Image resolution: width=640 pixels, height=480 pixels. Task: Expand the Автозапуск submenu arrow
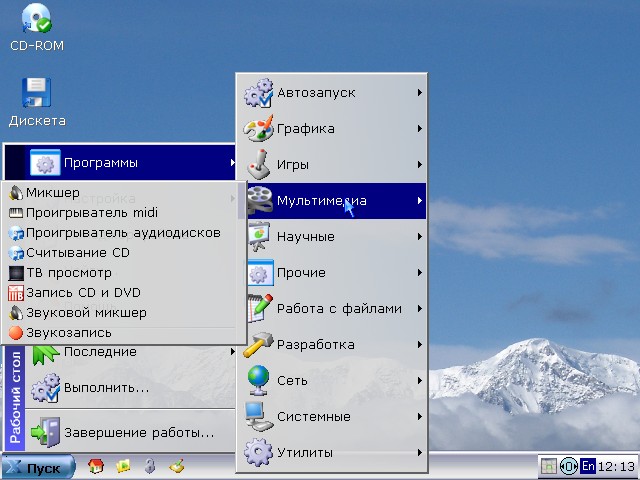tap(420, 93)
